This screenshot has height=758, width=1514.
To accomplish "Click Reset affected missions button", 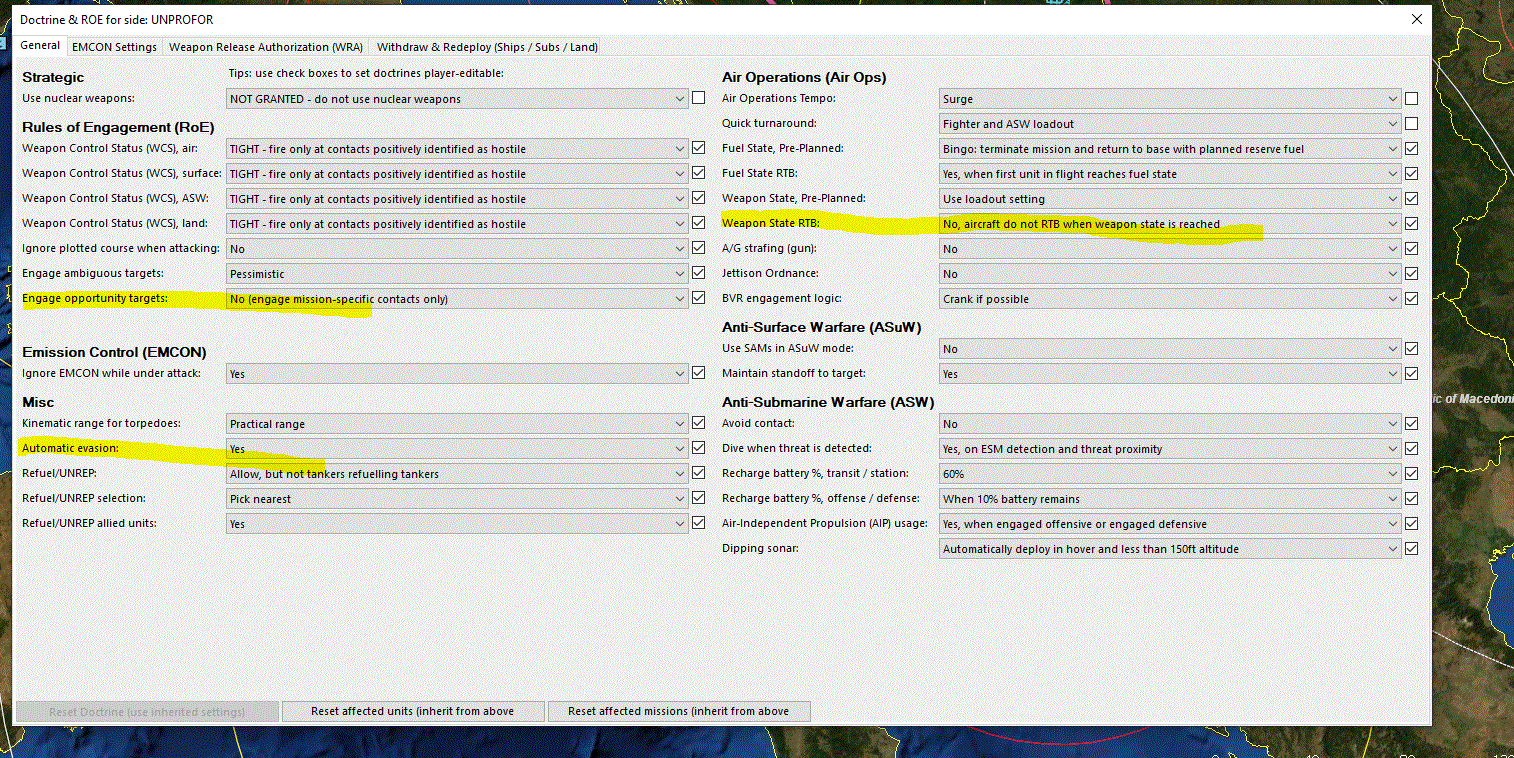I will [679, 711].
